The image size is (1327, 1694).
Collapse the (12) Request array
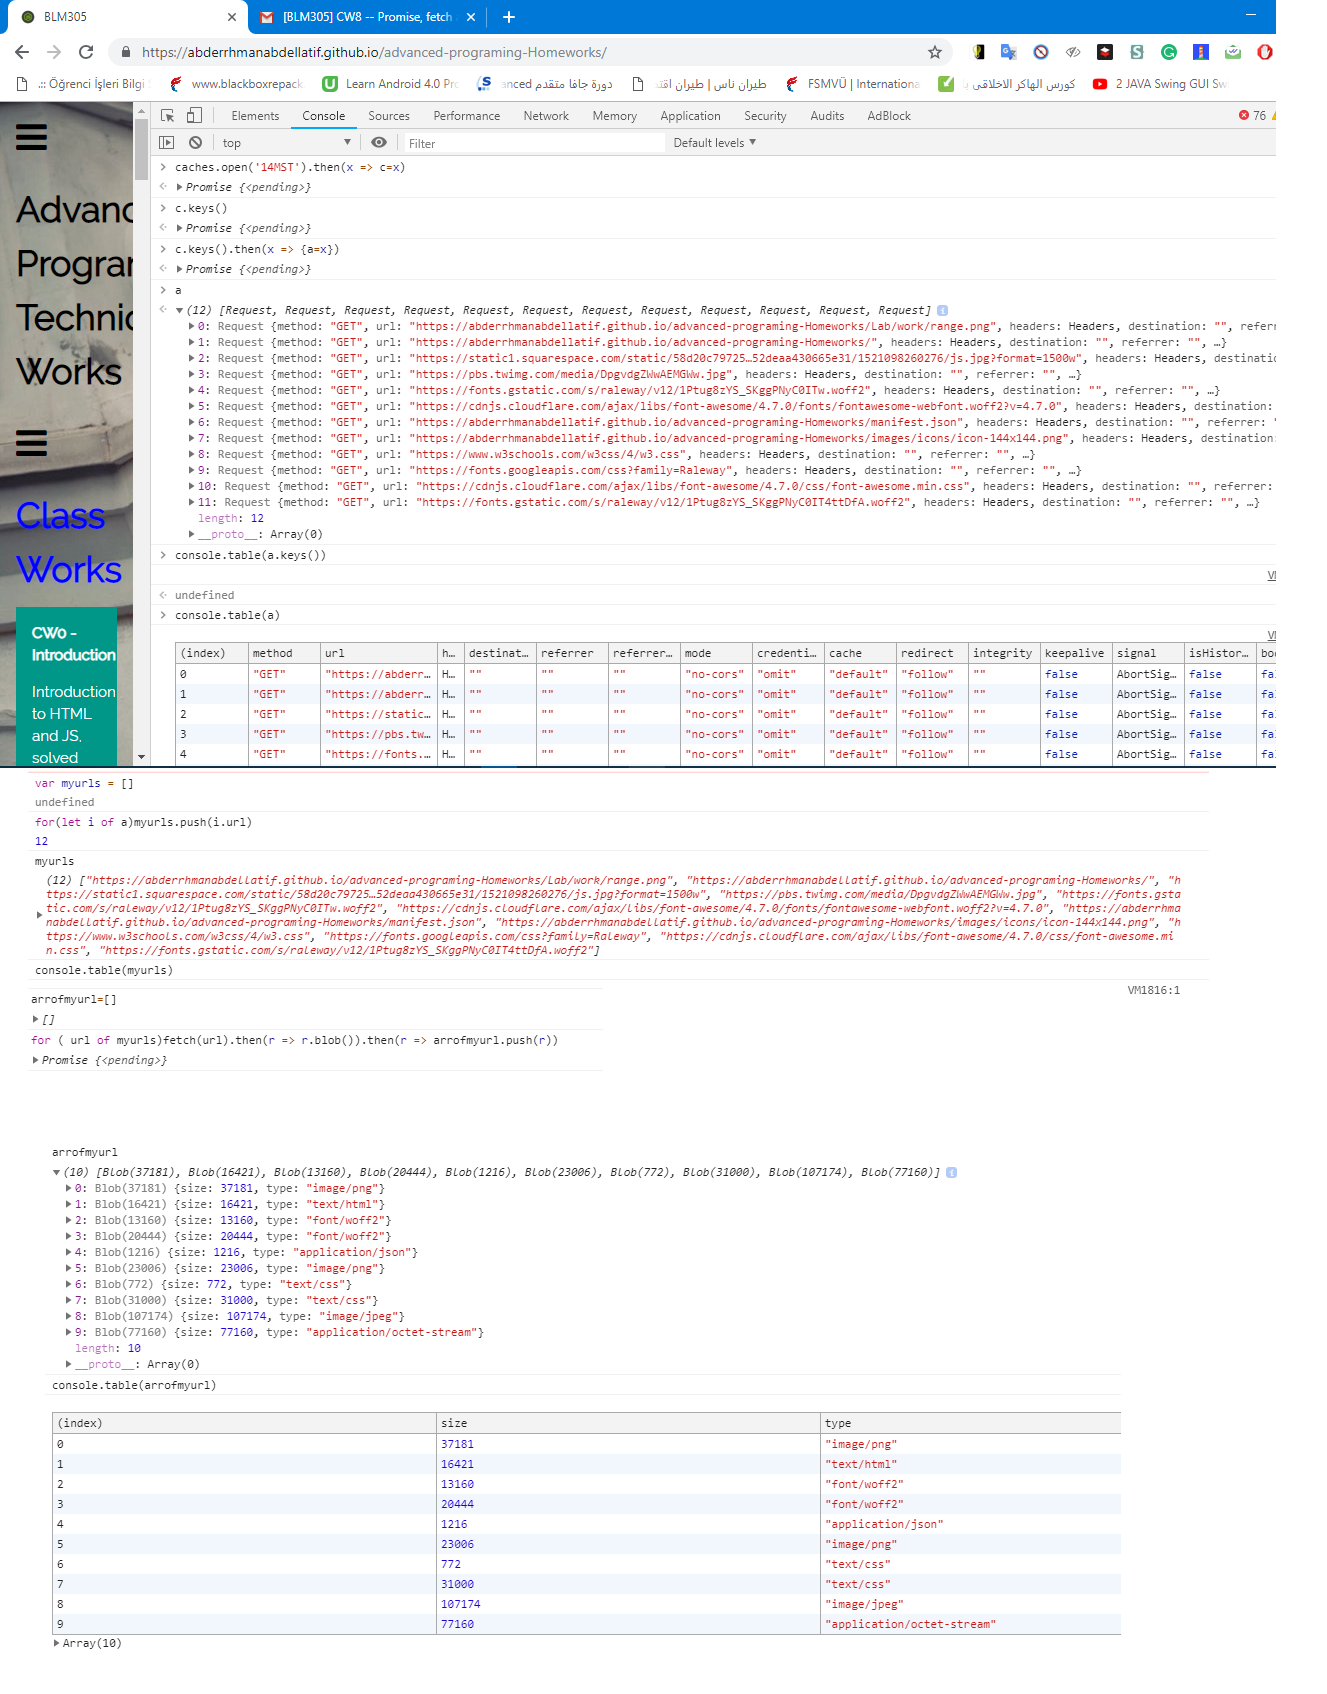point(180,311)
